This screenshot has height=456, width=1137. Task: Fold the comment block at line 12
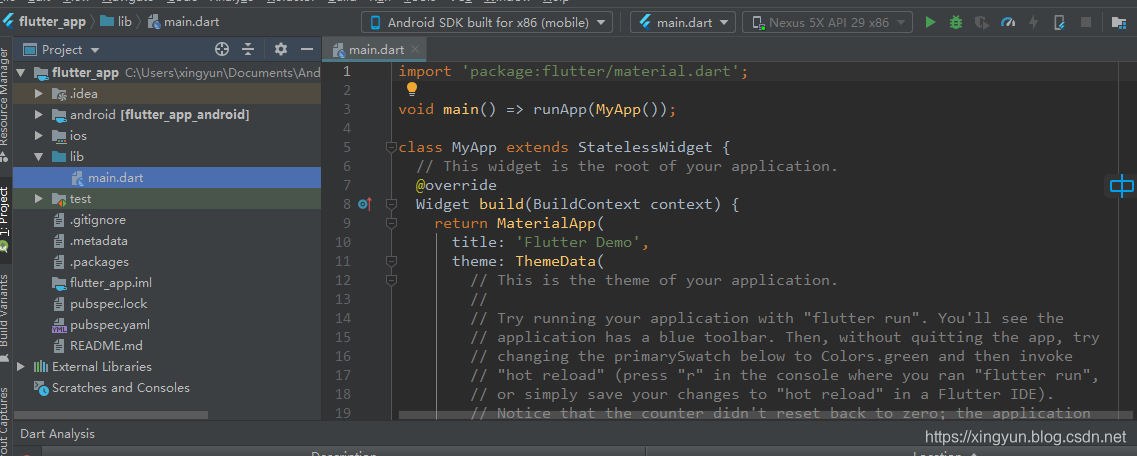click(392, 280)
